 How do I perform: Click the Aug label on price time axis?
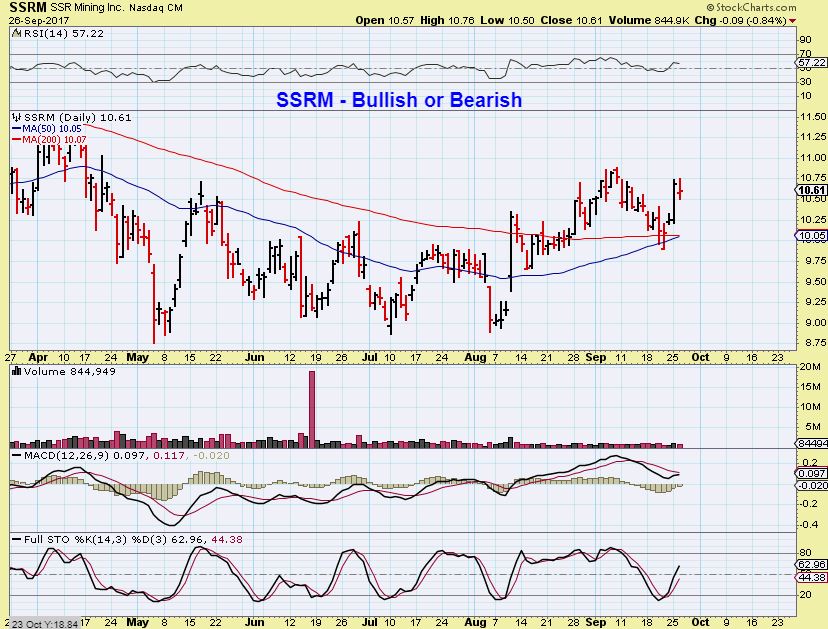tap(475, 358)
